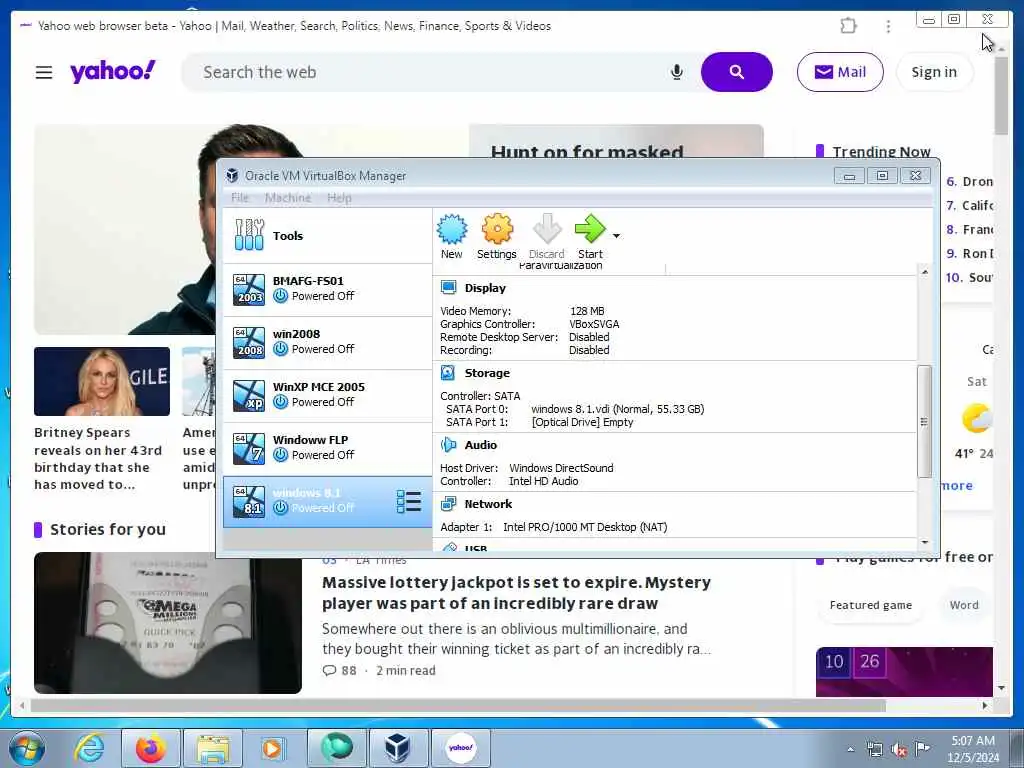Click the windows 8.1 OS icon
This screenshot has height=768, width=1024.
click(x=249, y=502)
